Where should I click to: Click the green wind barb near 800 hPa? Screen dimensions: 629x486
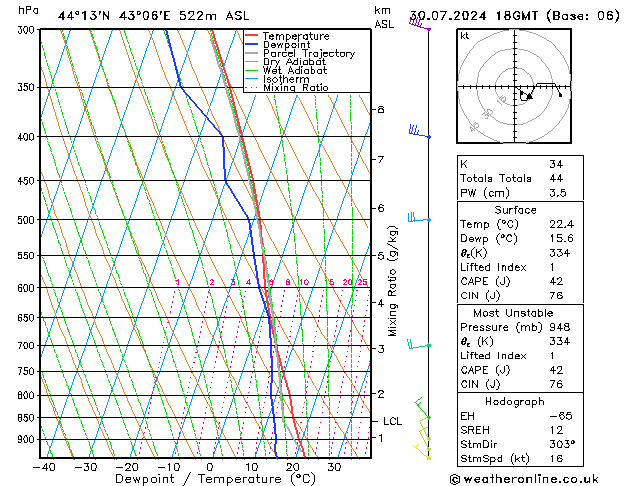click(422, 406)
